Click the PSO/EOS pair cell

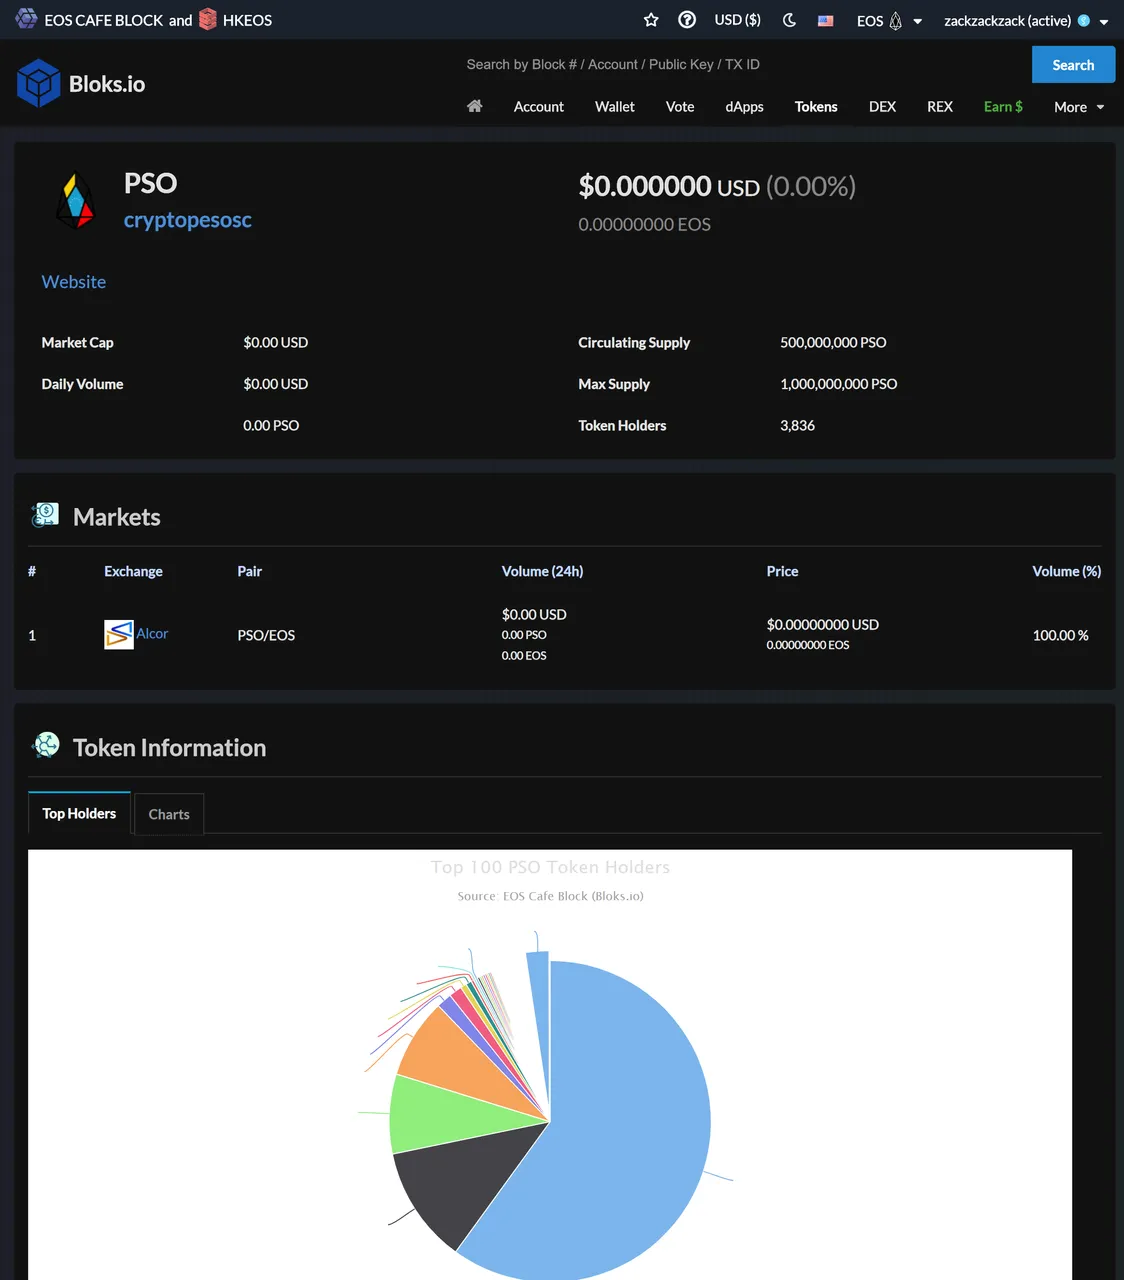click(266, 635)
